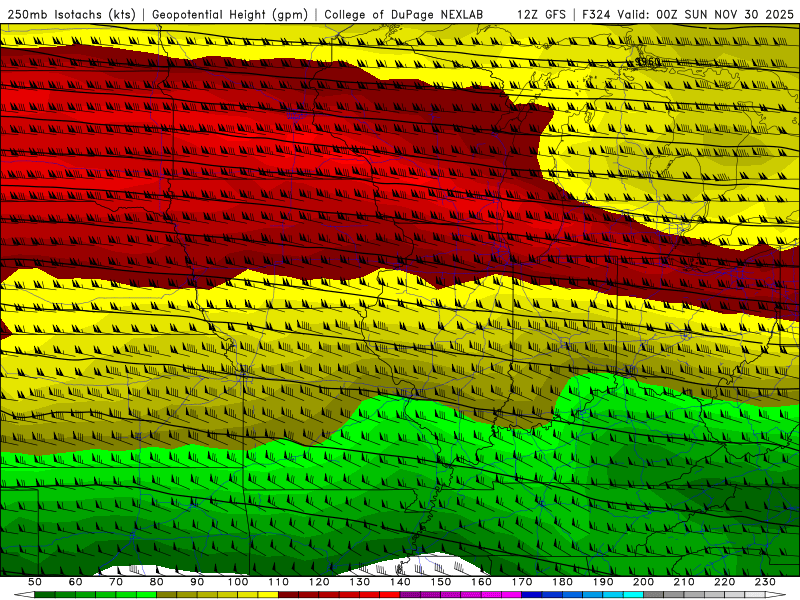Click the "250mb Isotachs (kts)" title text
Viewport: 800px width, 600px height.
click(71, 14)
